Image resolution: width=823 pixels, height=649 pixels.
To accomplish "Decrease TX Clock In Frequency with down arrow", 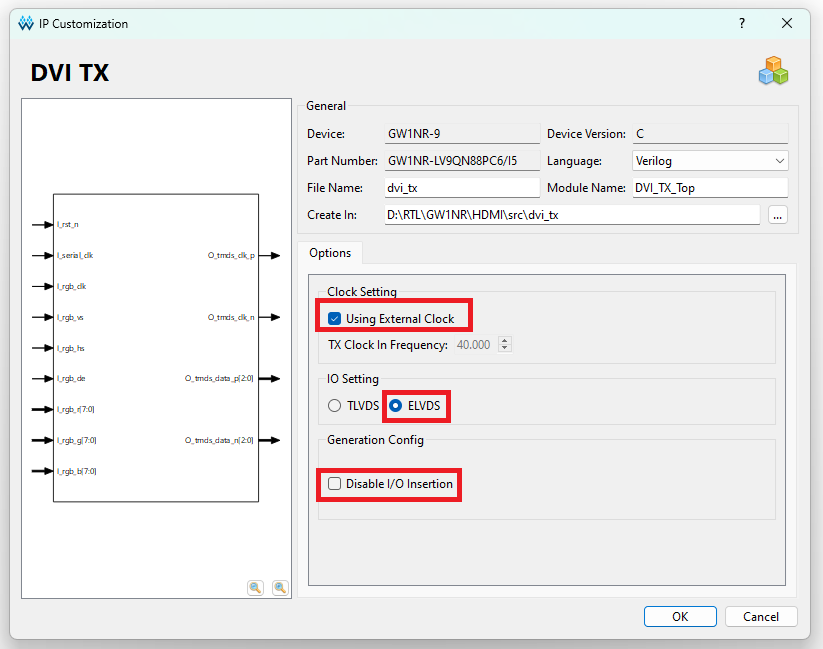I will pos(504,348).
